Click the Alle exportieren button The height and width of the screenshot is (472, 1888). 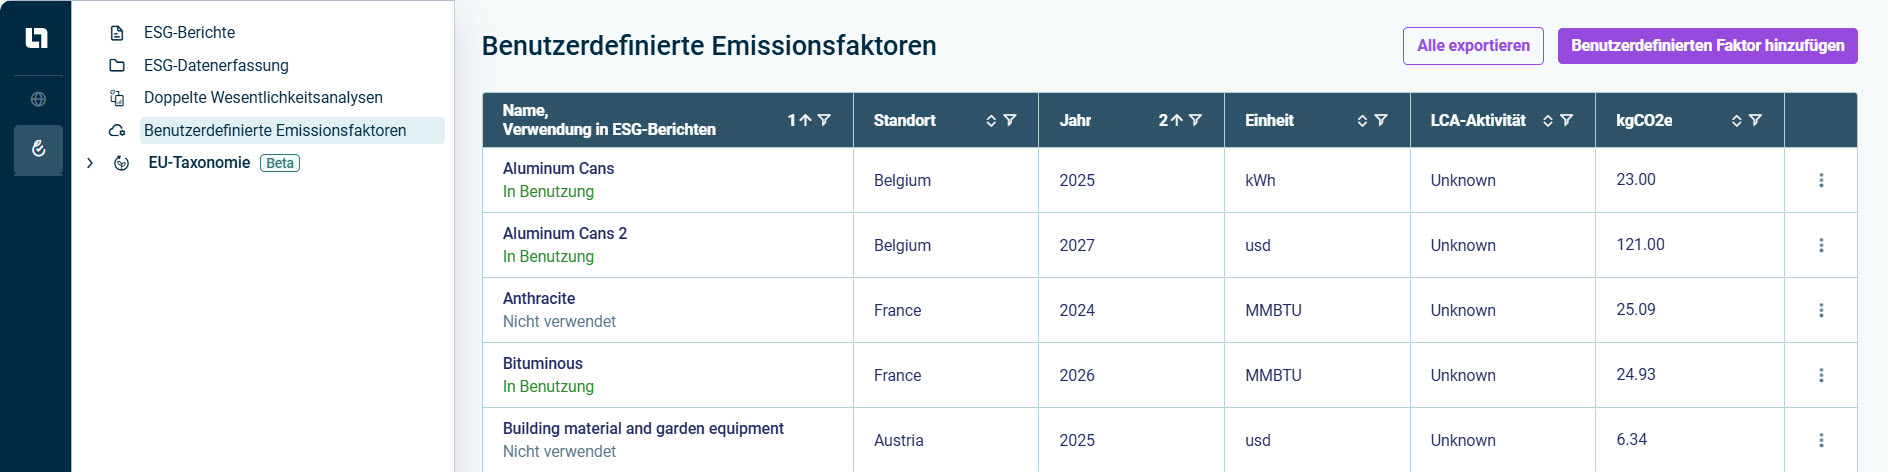(1473, 46)
